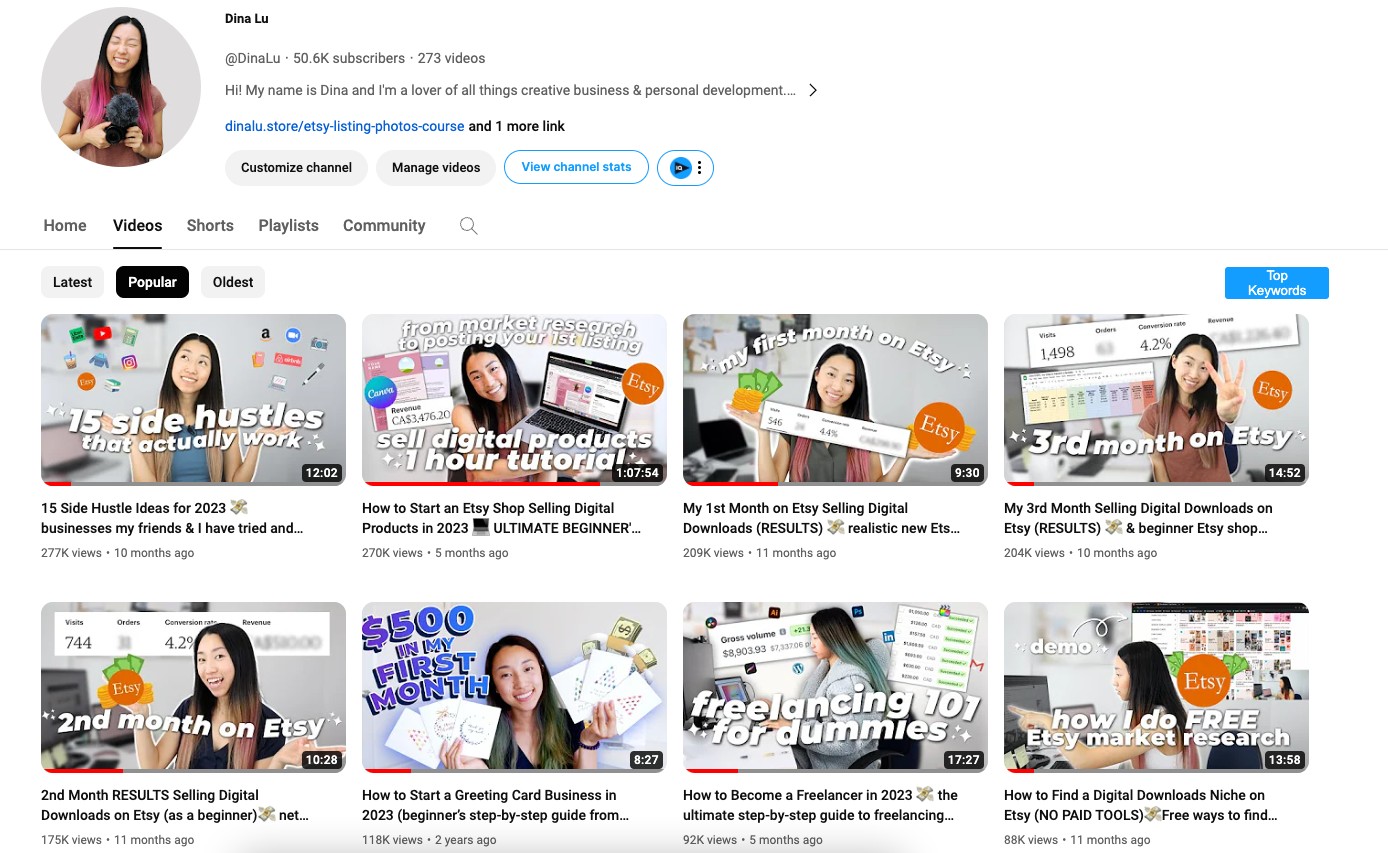
Task: Click the channel search magnifier icon
Action: [468, 226]
